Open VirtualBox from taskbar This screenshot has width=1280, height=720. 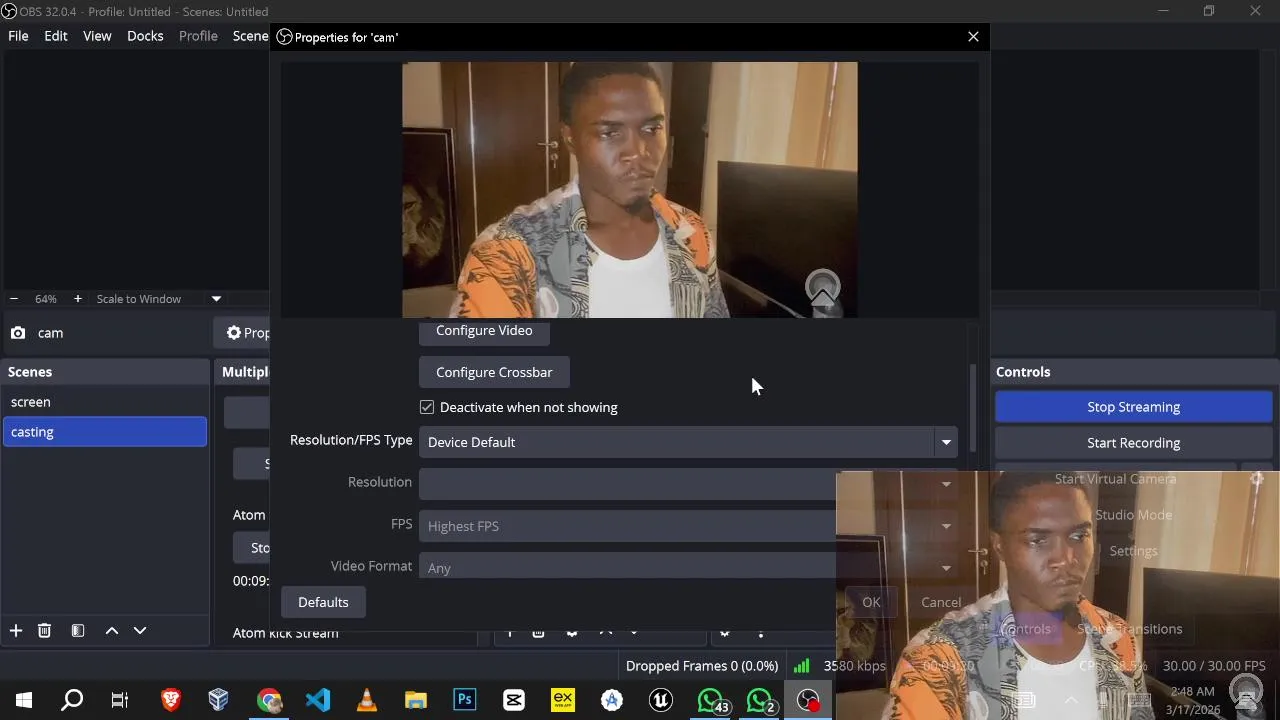[x=219, y=700]
